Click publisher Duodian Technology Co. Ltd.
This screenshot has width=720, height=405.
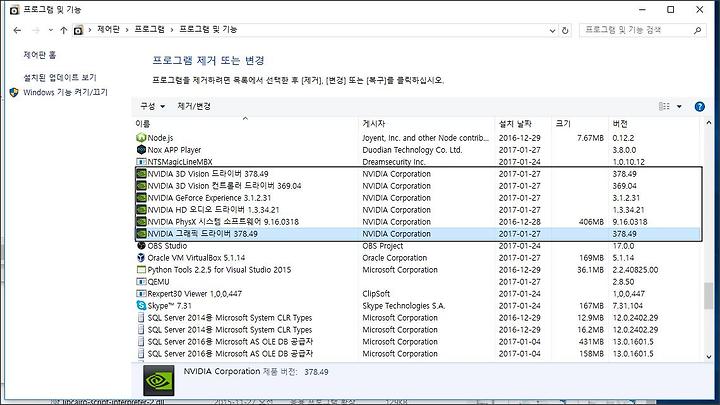[412, 150]
